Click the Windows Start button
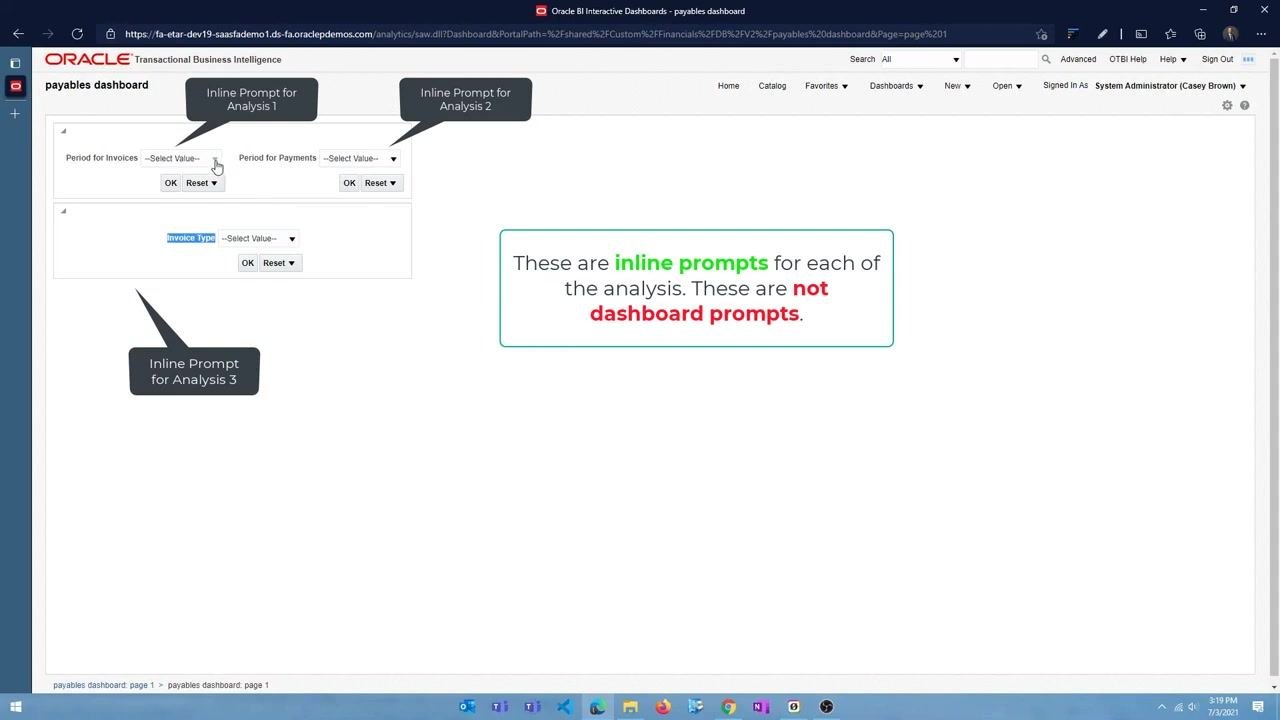 coord(15,707)
